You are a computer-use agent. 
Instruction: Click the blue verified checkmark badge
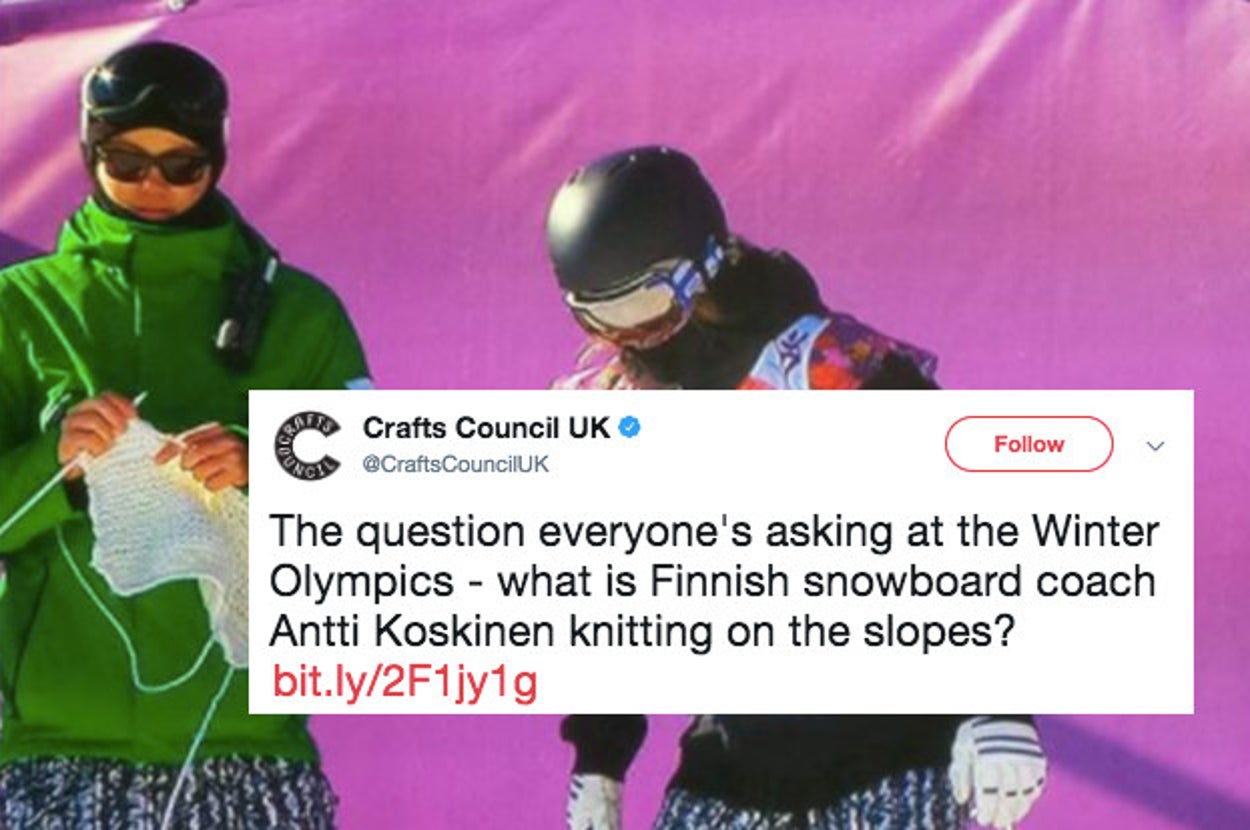pyautogui.click(x=629, y=428)
